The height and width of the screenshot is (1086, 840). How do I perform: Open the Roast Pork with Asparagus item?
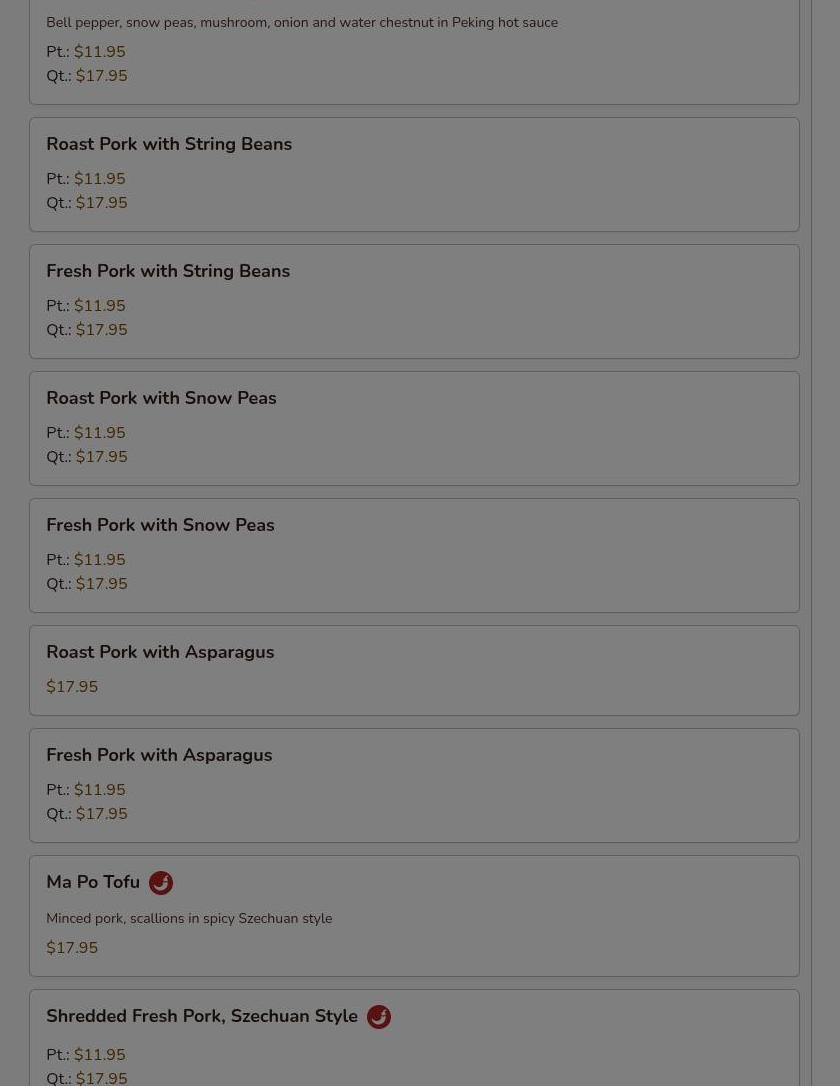coord(160,652)
